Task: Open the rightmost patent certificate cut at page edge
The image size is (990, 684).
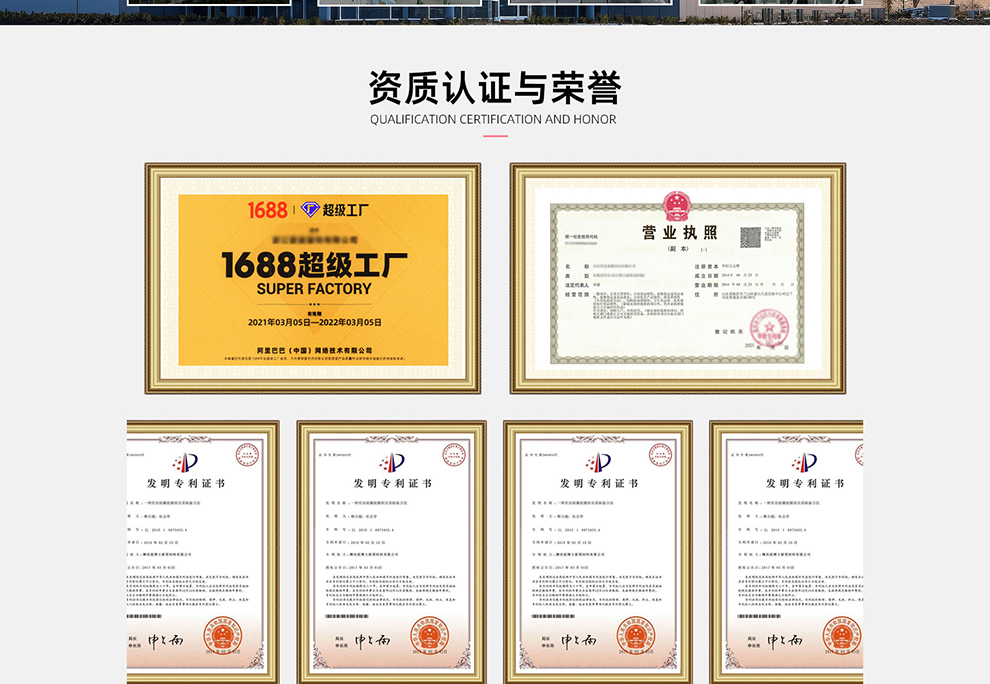Action: [786, 552]
